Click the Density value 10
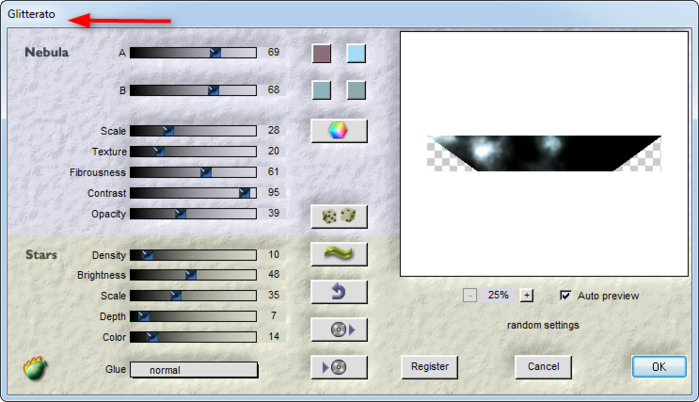The height and width of the screenshot is (402, 699). tap(274, 254)
